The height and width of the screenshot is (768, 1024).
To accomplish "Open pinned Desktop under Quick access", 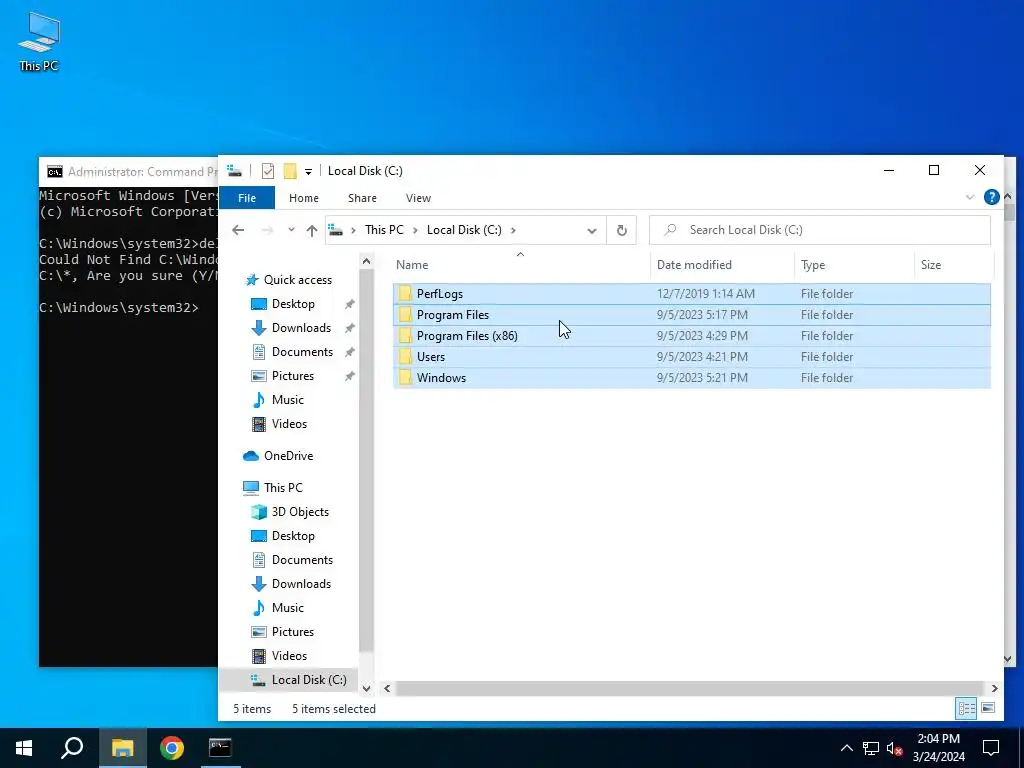I will tap(293, 304).
